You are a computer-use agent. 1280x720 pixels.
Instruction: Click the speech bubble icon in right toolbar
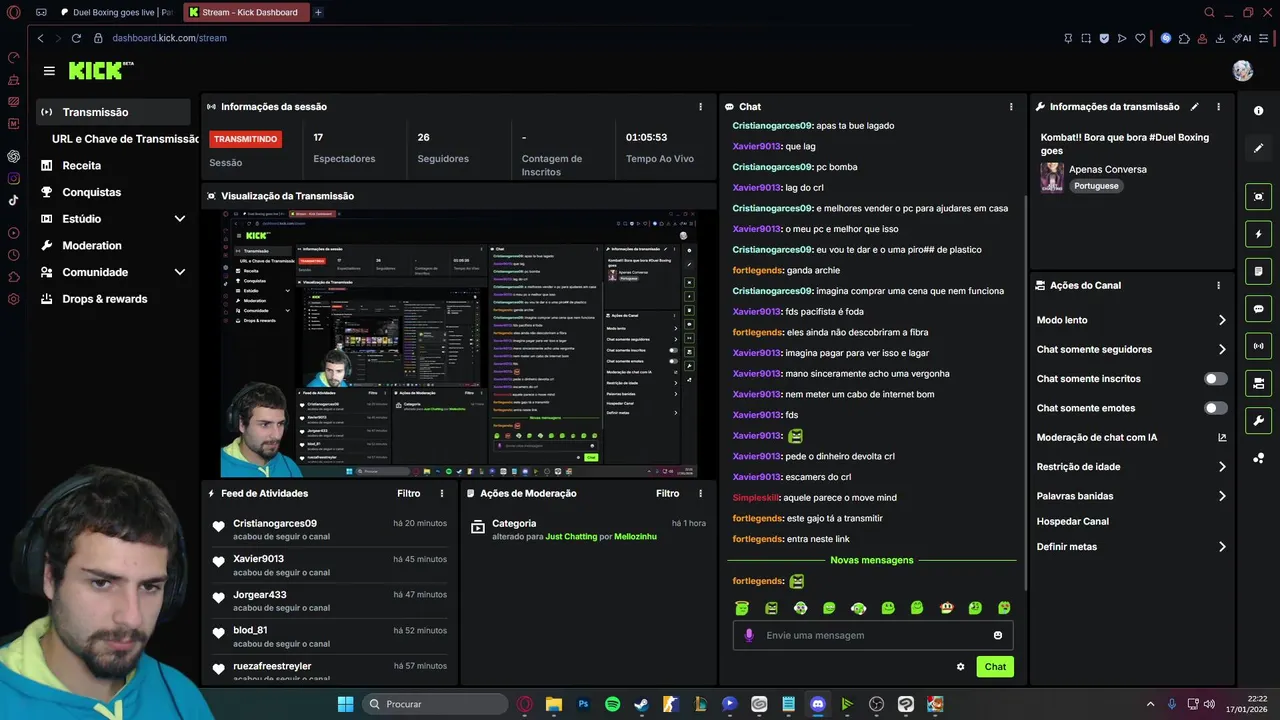[x=1258, y=309]
